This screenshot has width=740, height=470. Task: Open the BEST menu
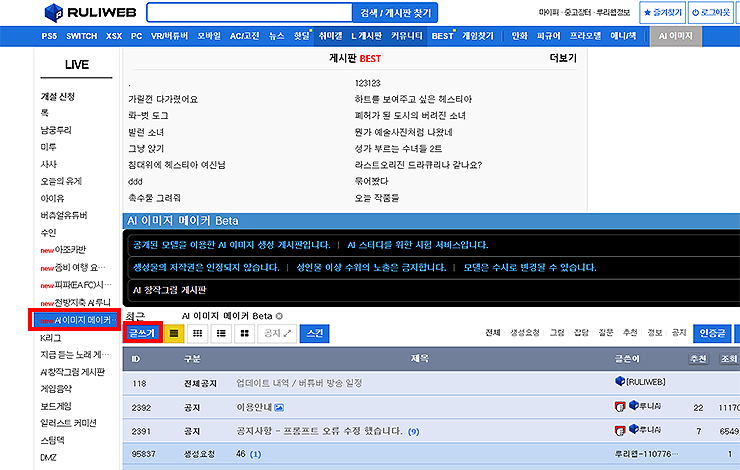(442, 36)
